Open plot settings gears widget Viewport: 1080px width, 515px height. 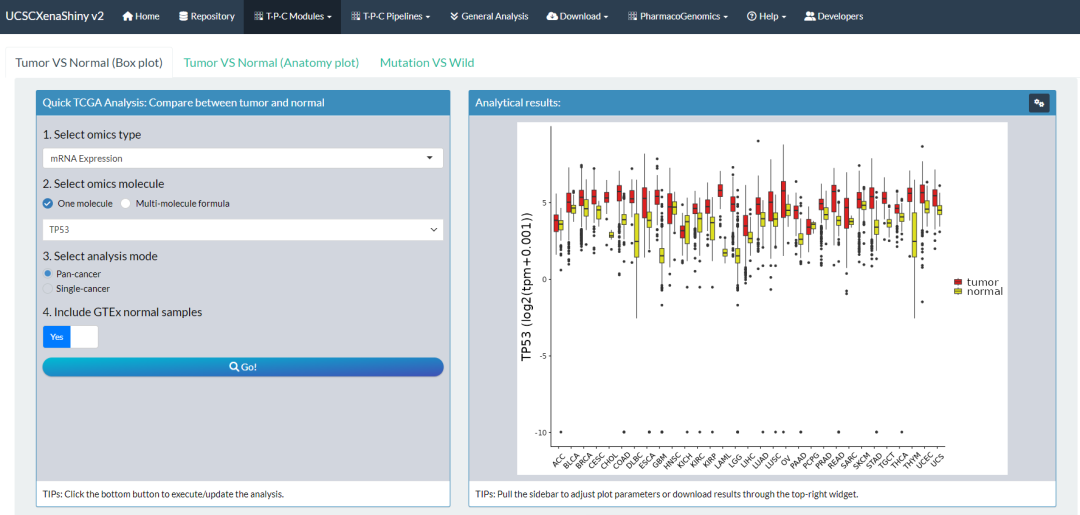click(1039, 103)
